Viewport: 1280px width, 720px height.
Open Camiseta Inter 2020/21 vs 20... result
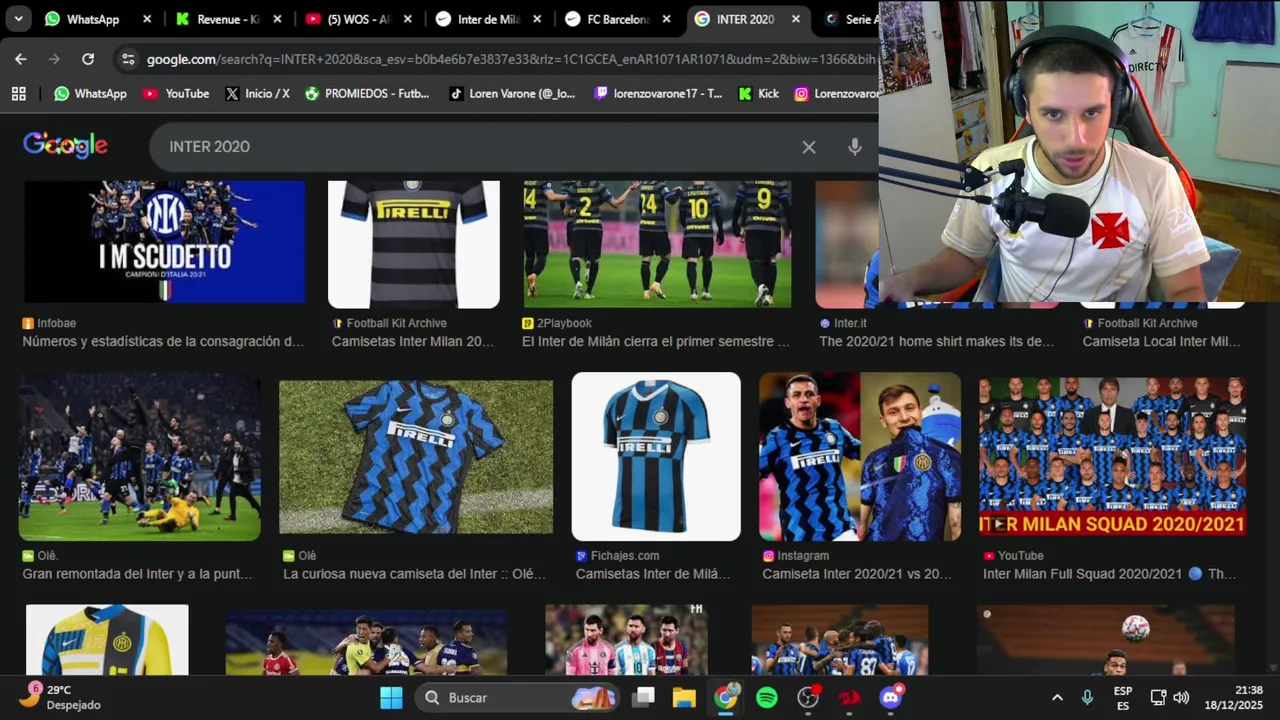point(857,574)
